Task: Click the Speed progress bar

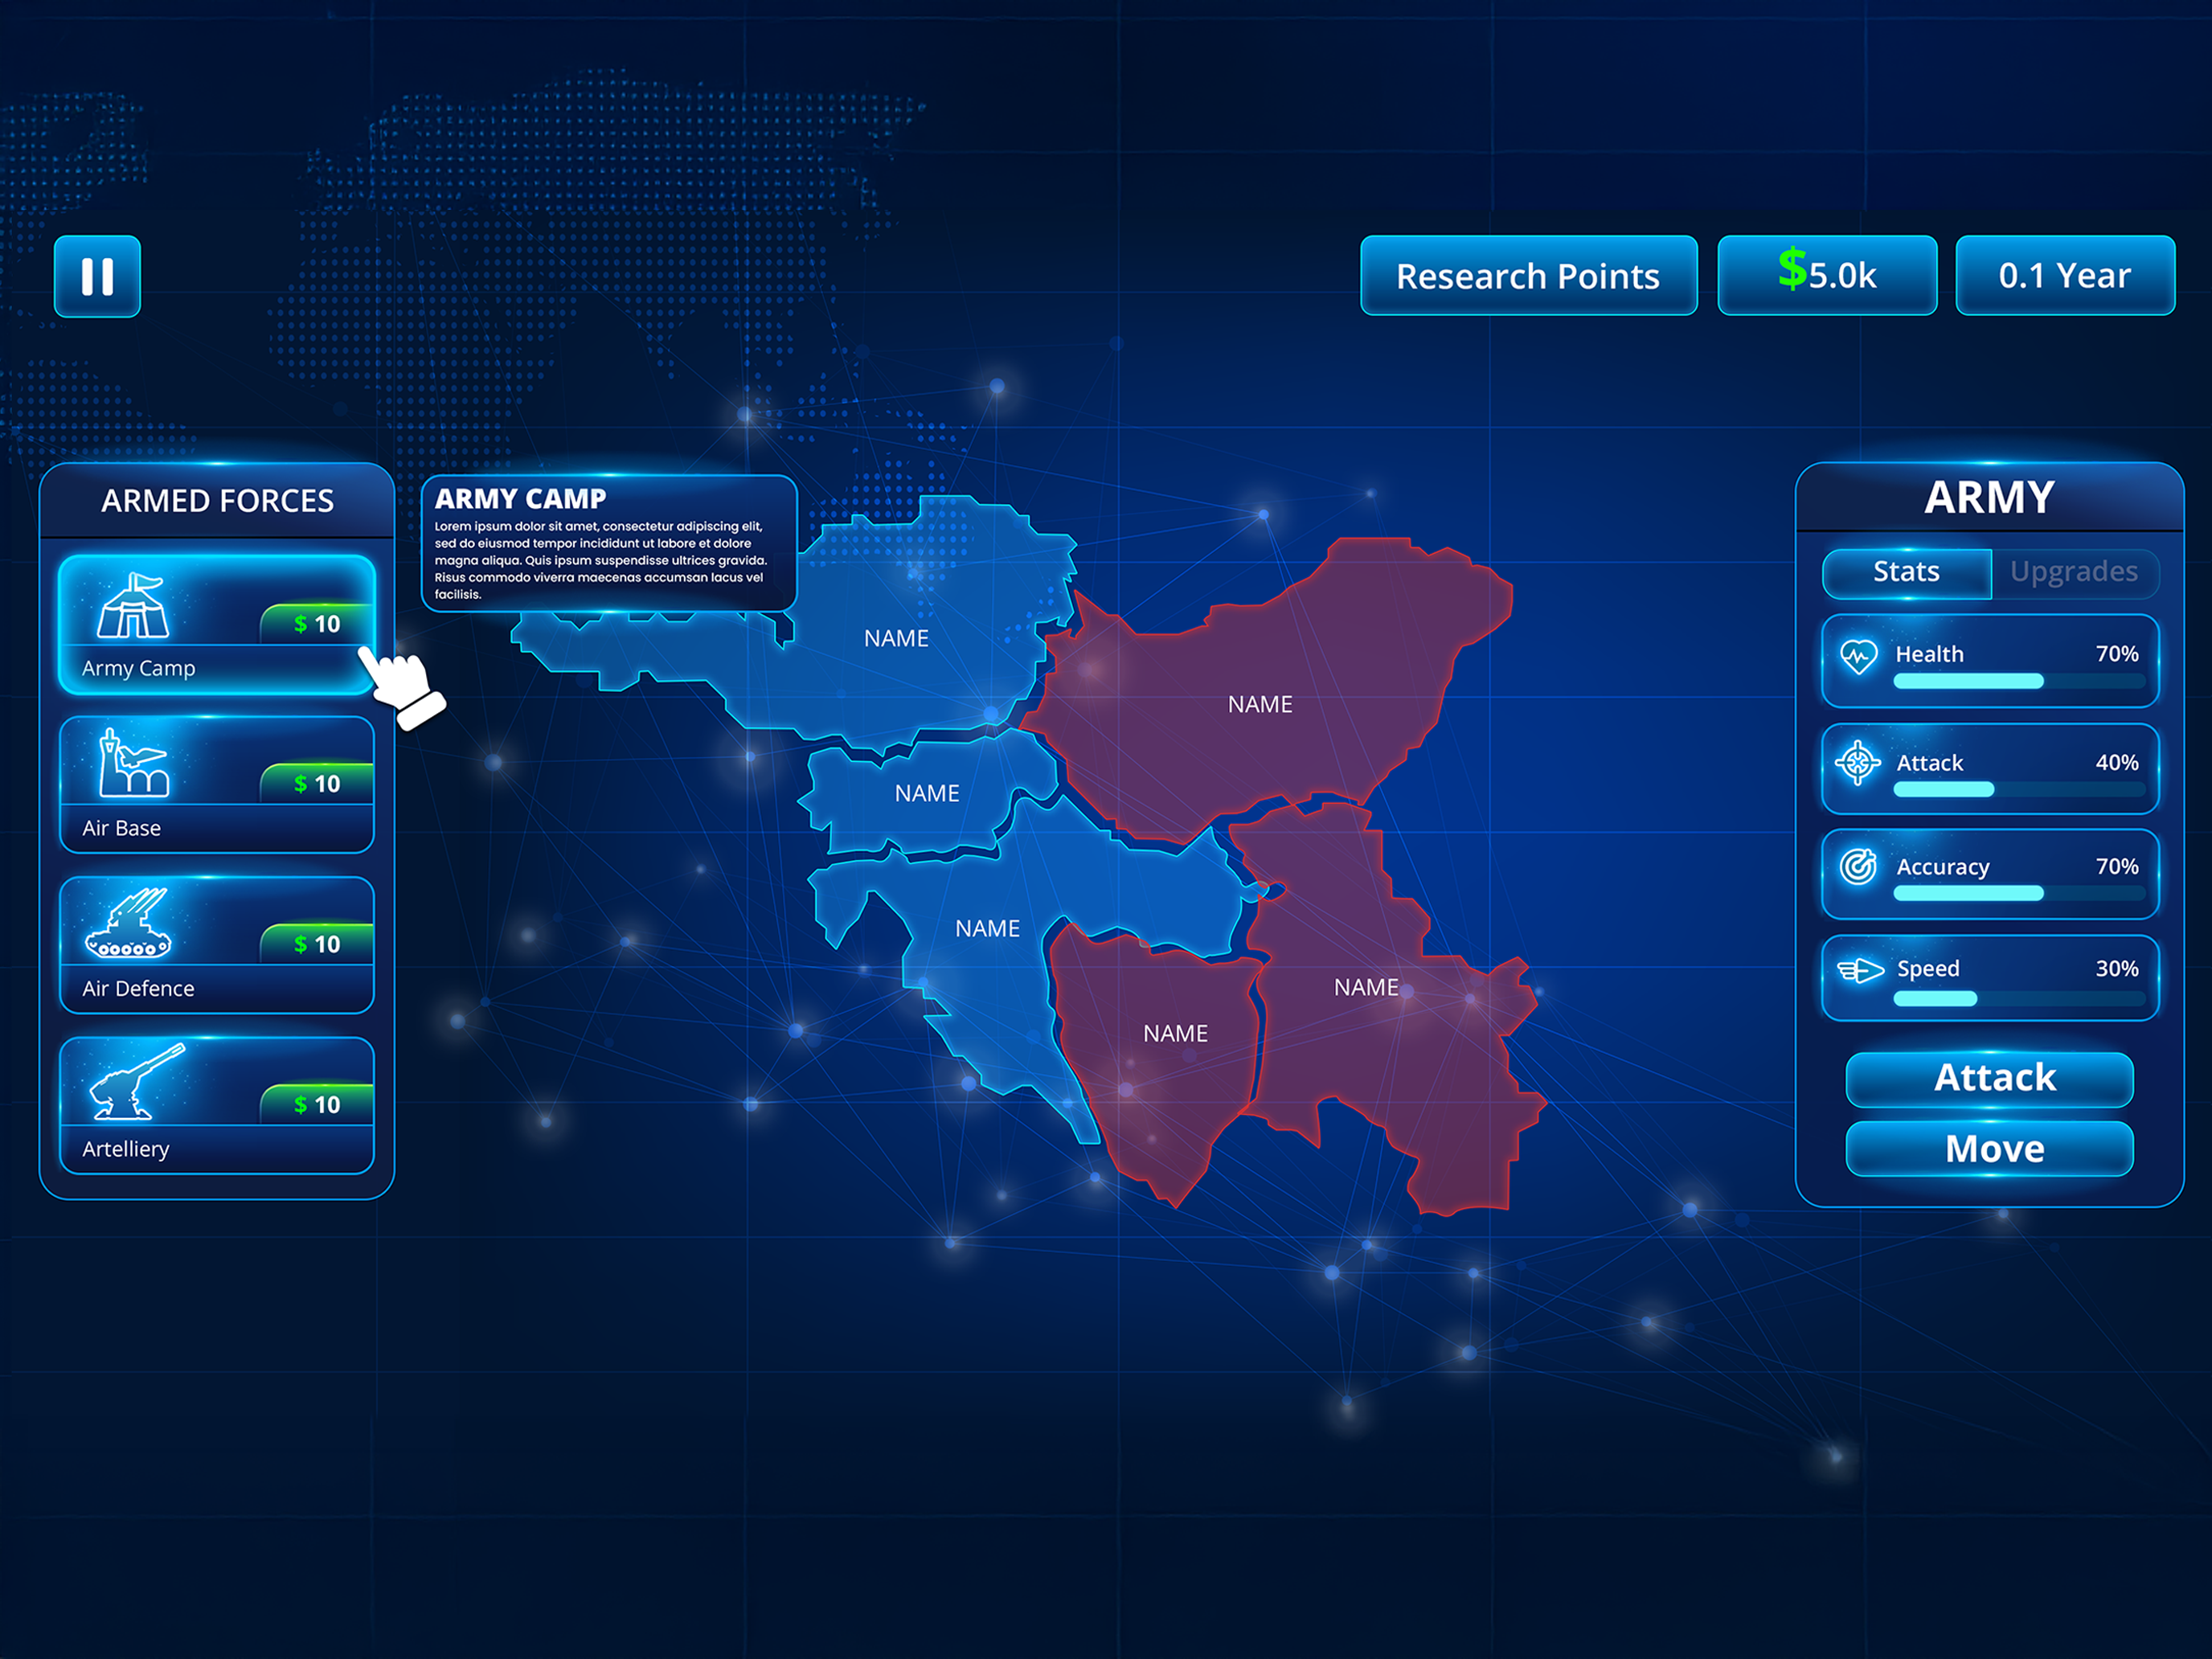Action: (2019, 998)
